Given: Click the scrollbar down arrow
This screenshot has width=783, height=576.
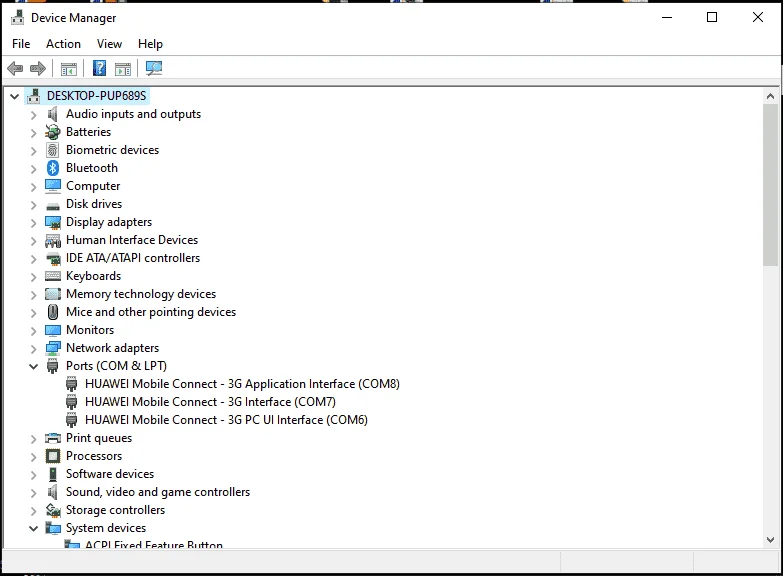Looking at the screenshot, I should 770,540.
